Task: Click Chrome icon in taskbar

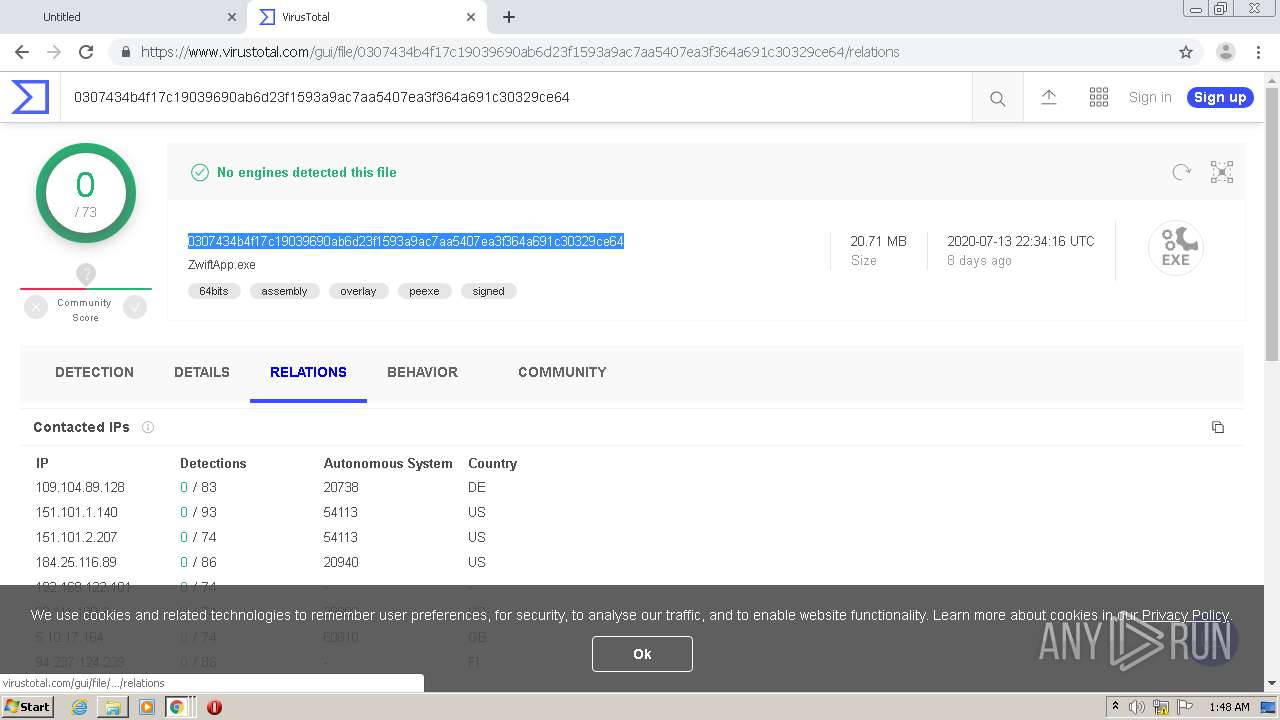Action: 177,707
